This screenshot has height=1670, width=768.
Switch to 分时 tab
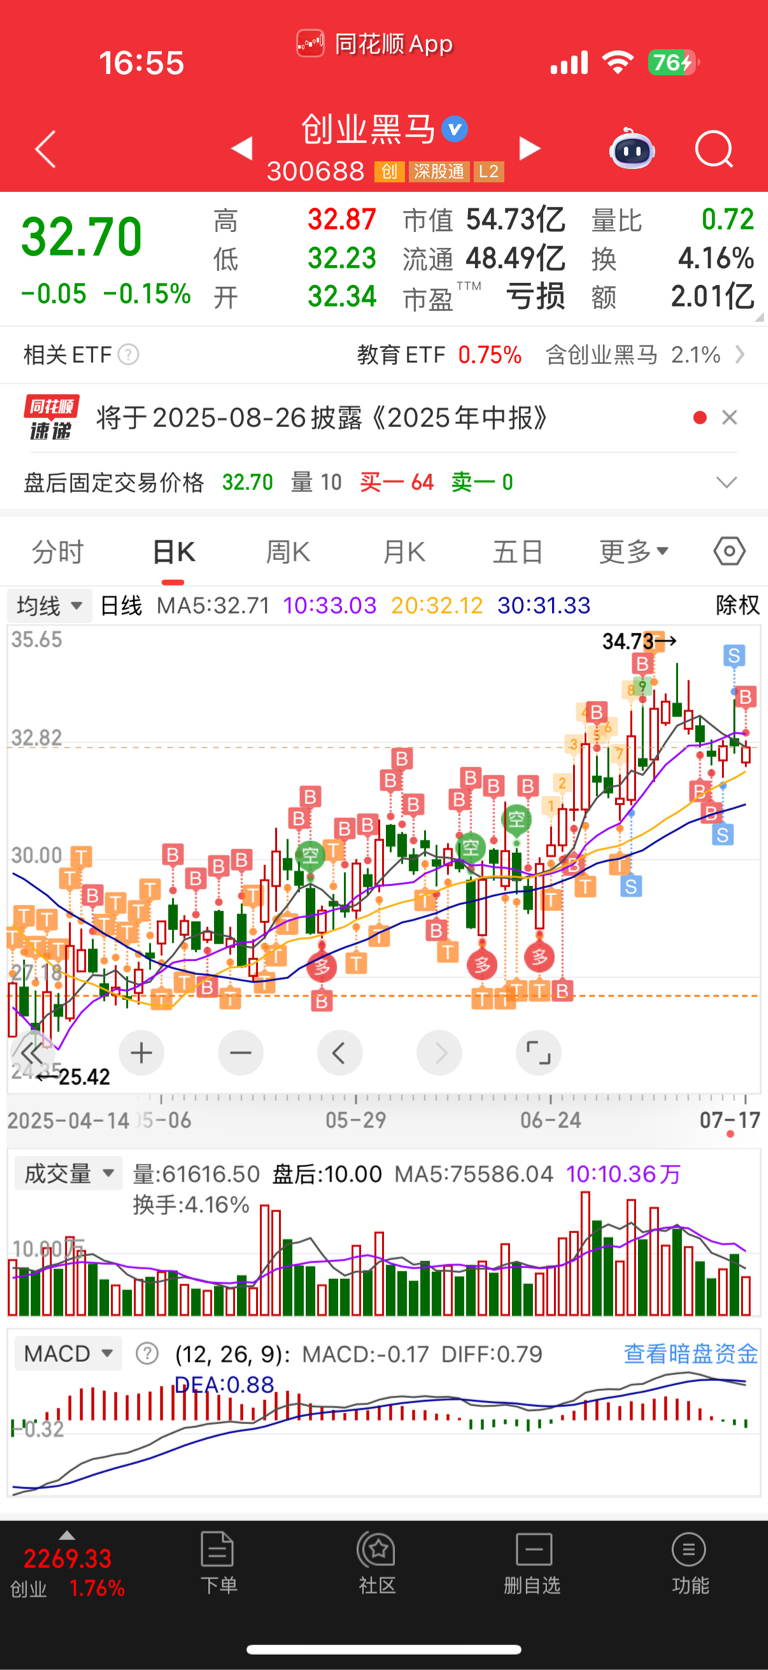58,552
